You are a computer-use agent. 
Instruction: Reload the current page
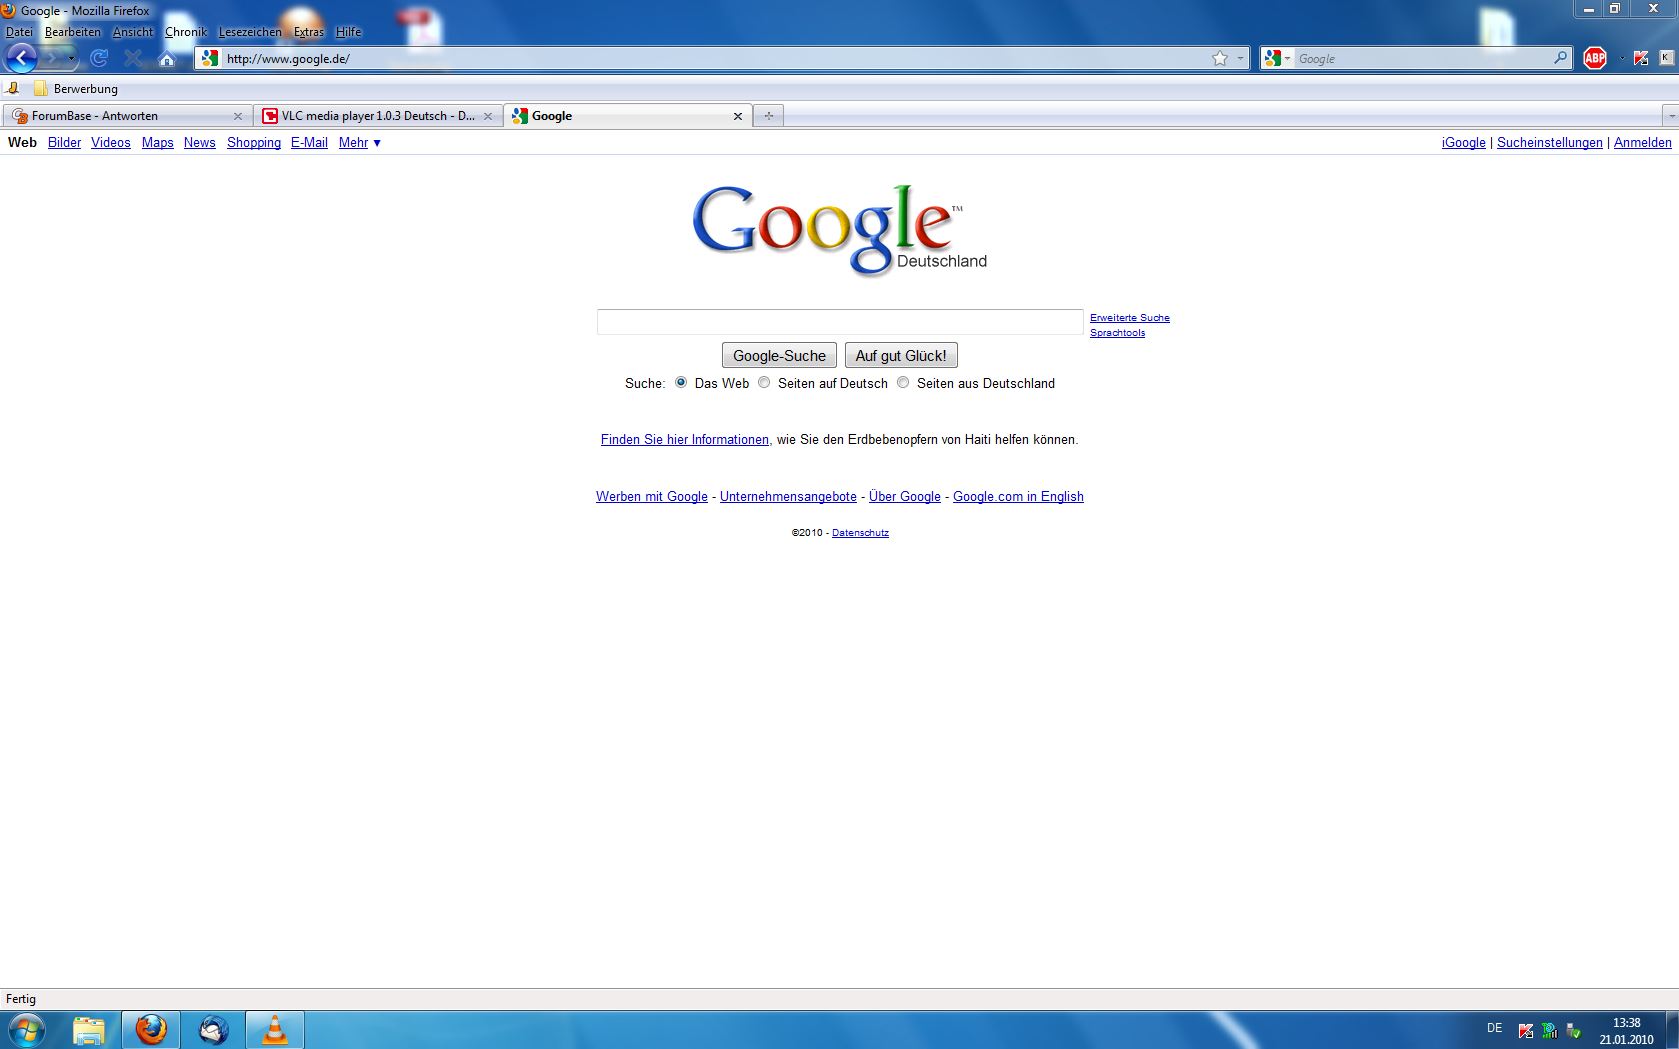coord(98,58)
